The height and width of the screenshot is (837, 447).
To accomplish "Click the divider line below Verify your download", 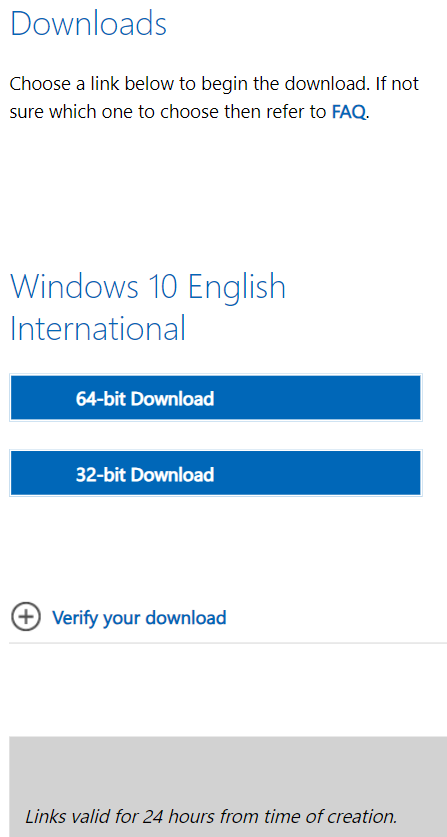I will (228, 643).
